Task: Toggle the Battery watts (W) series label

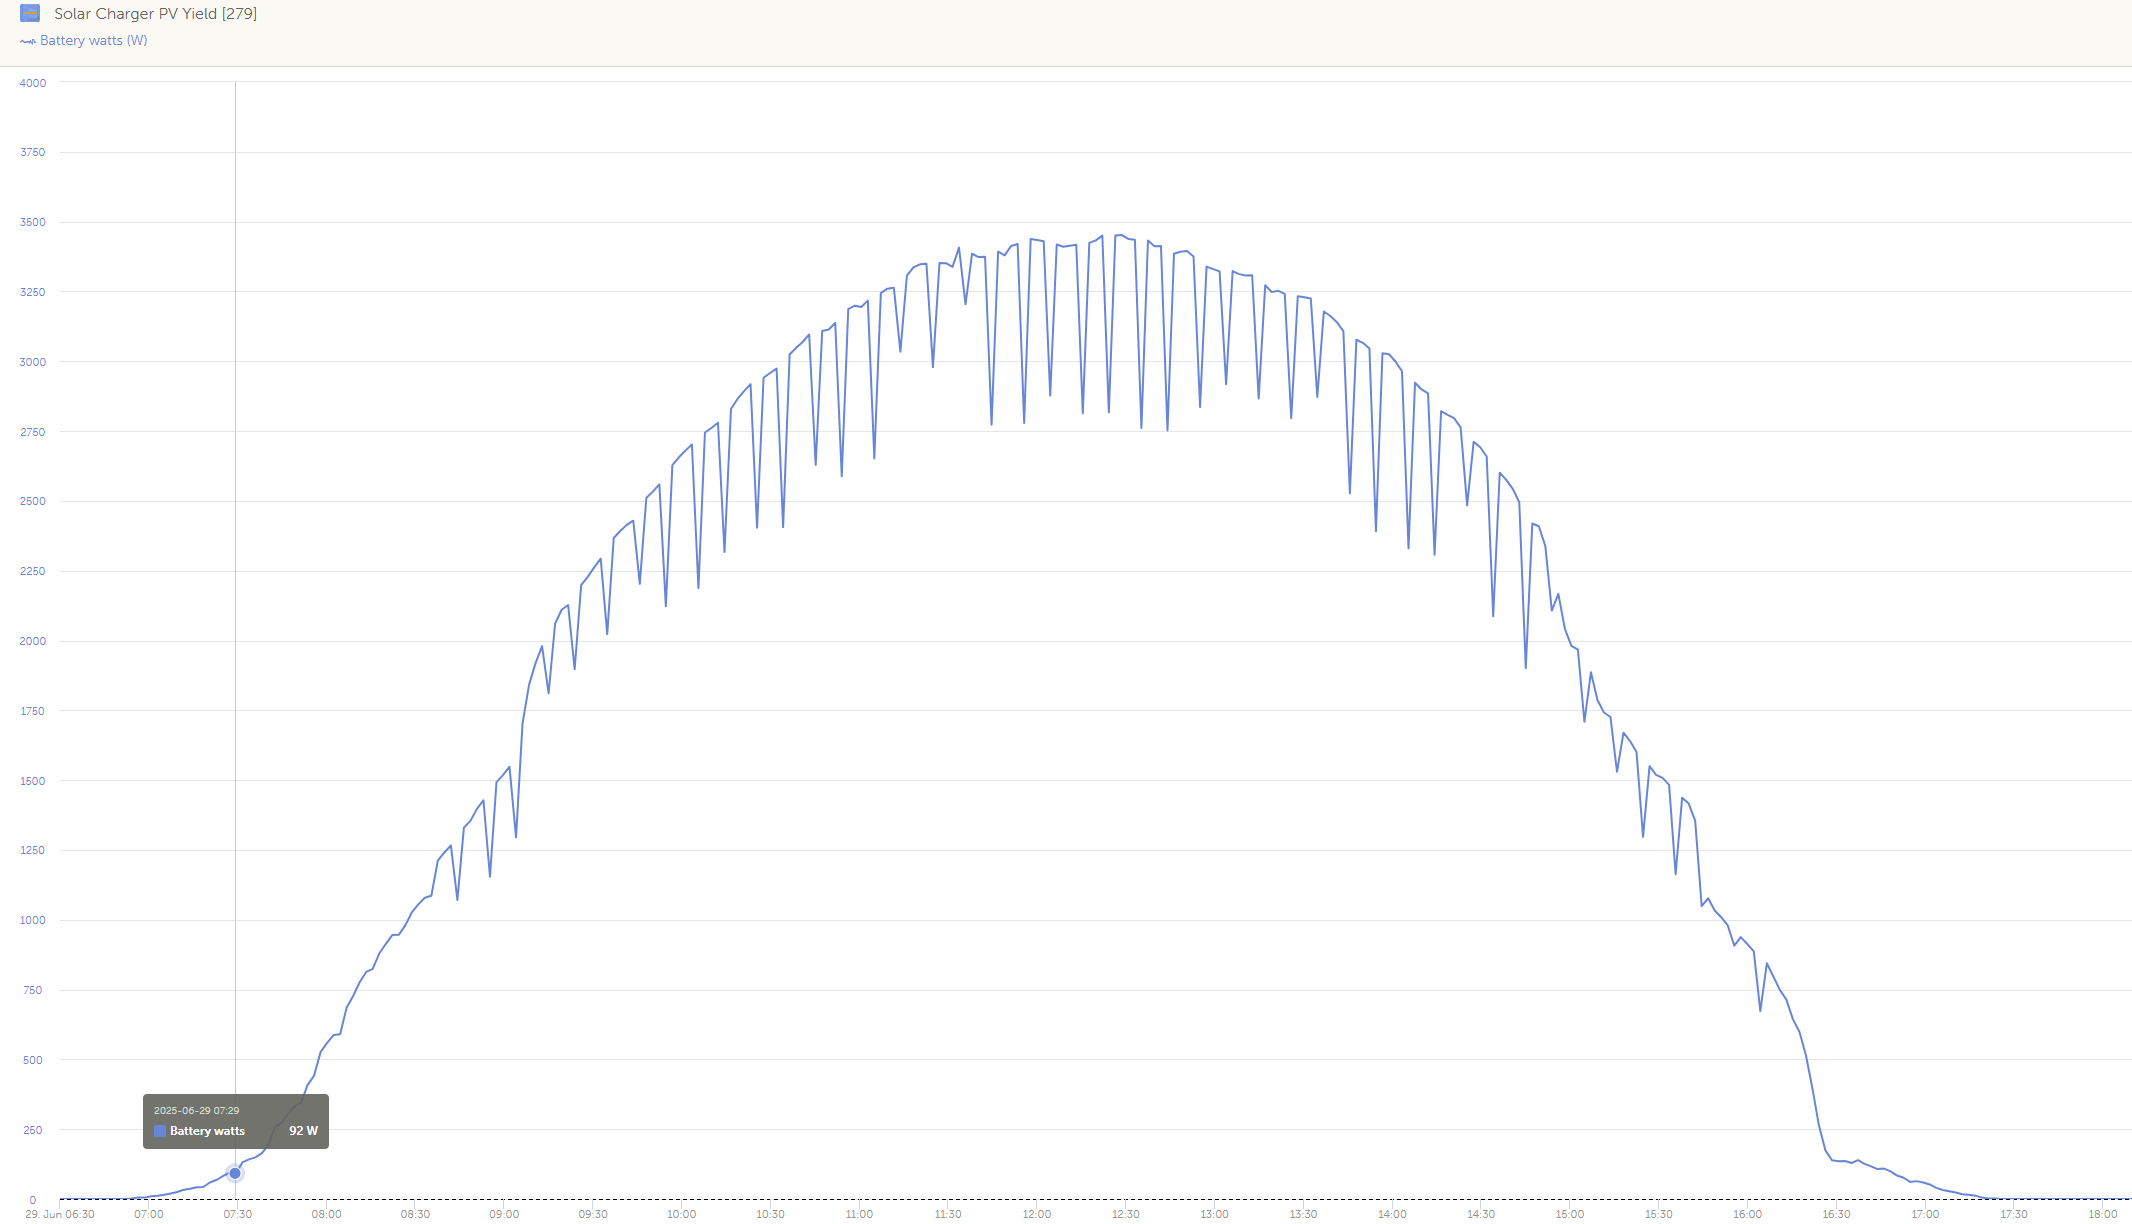Action: point(93,41)
